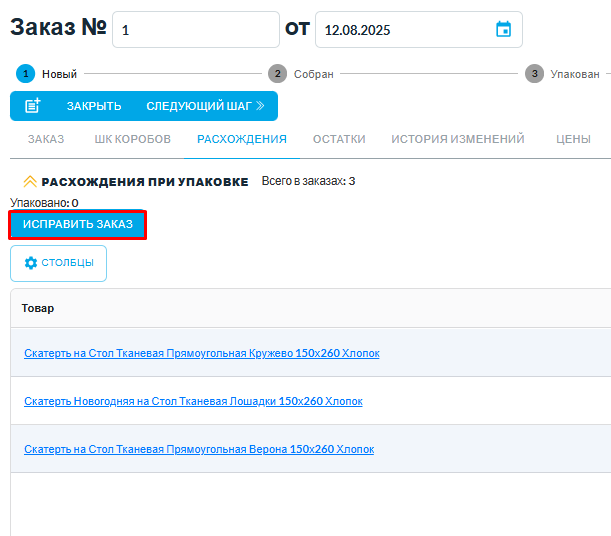Collapse the Расхождения при упаковке section chevron

pos(29,182)
